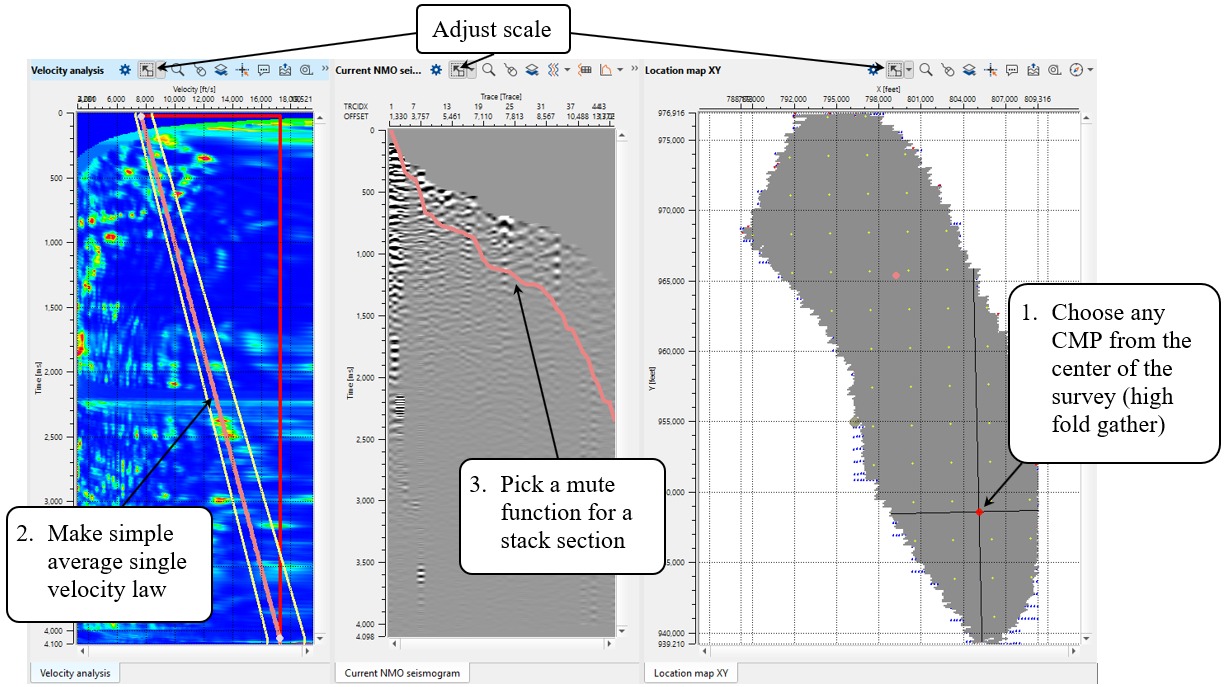Screen dimensions: 1226x687
Task: Click wiggle display icon in NMO seismogram toolbar
Action: pos(553,70)
